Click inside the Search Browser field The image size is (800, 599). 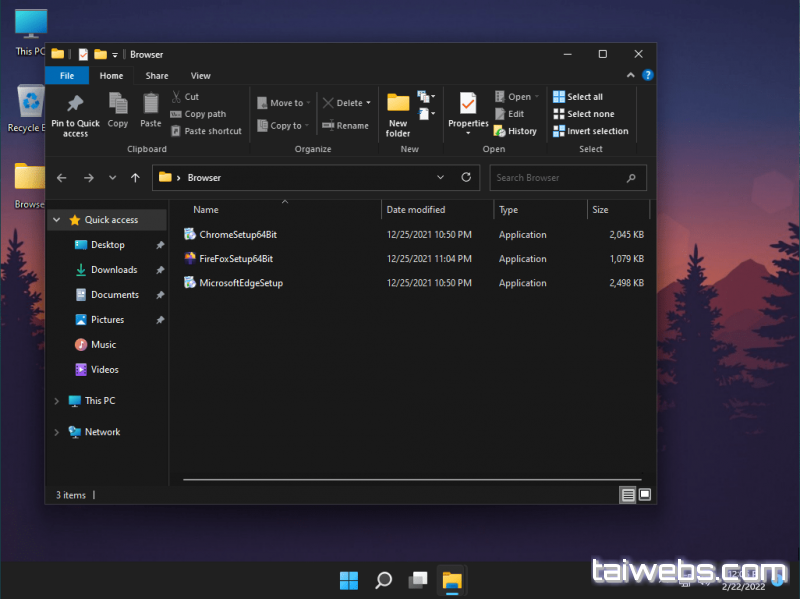[x=558, y=178]
